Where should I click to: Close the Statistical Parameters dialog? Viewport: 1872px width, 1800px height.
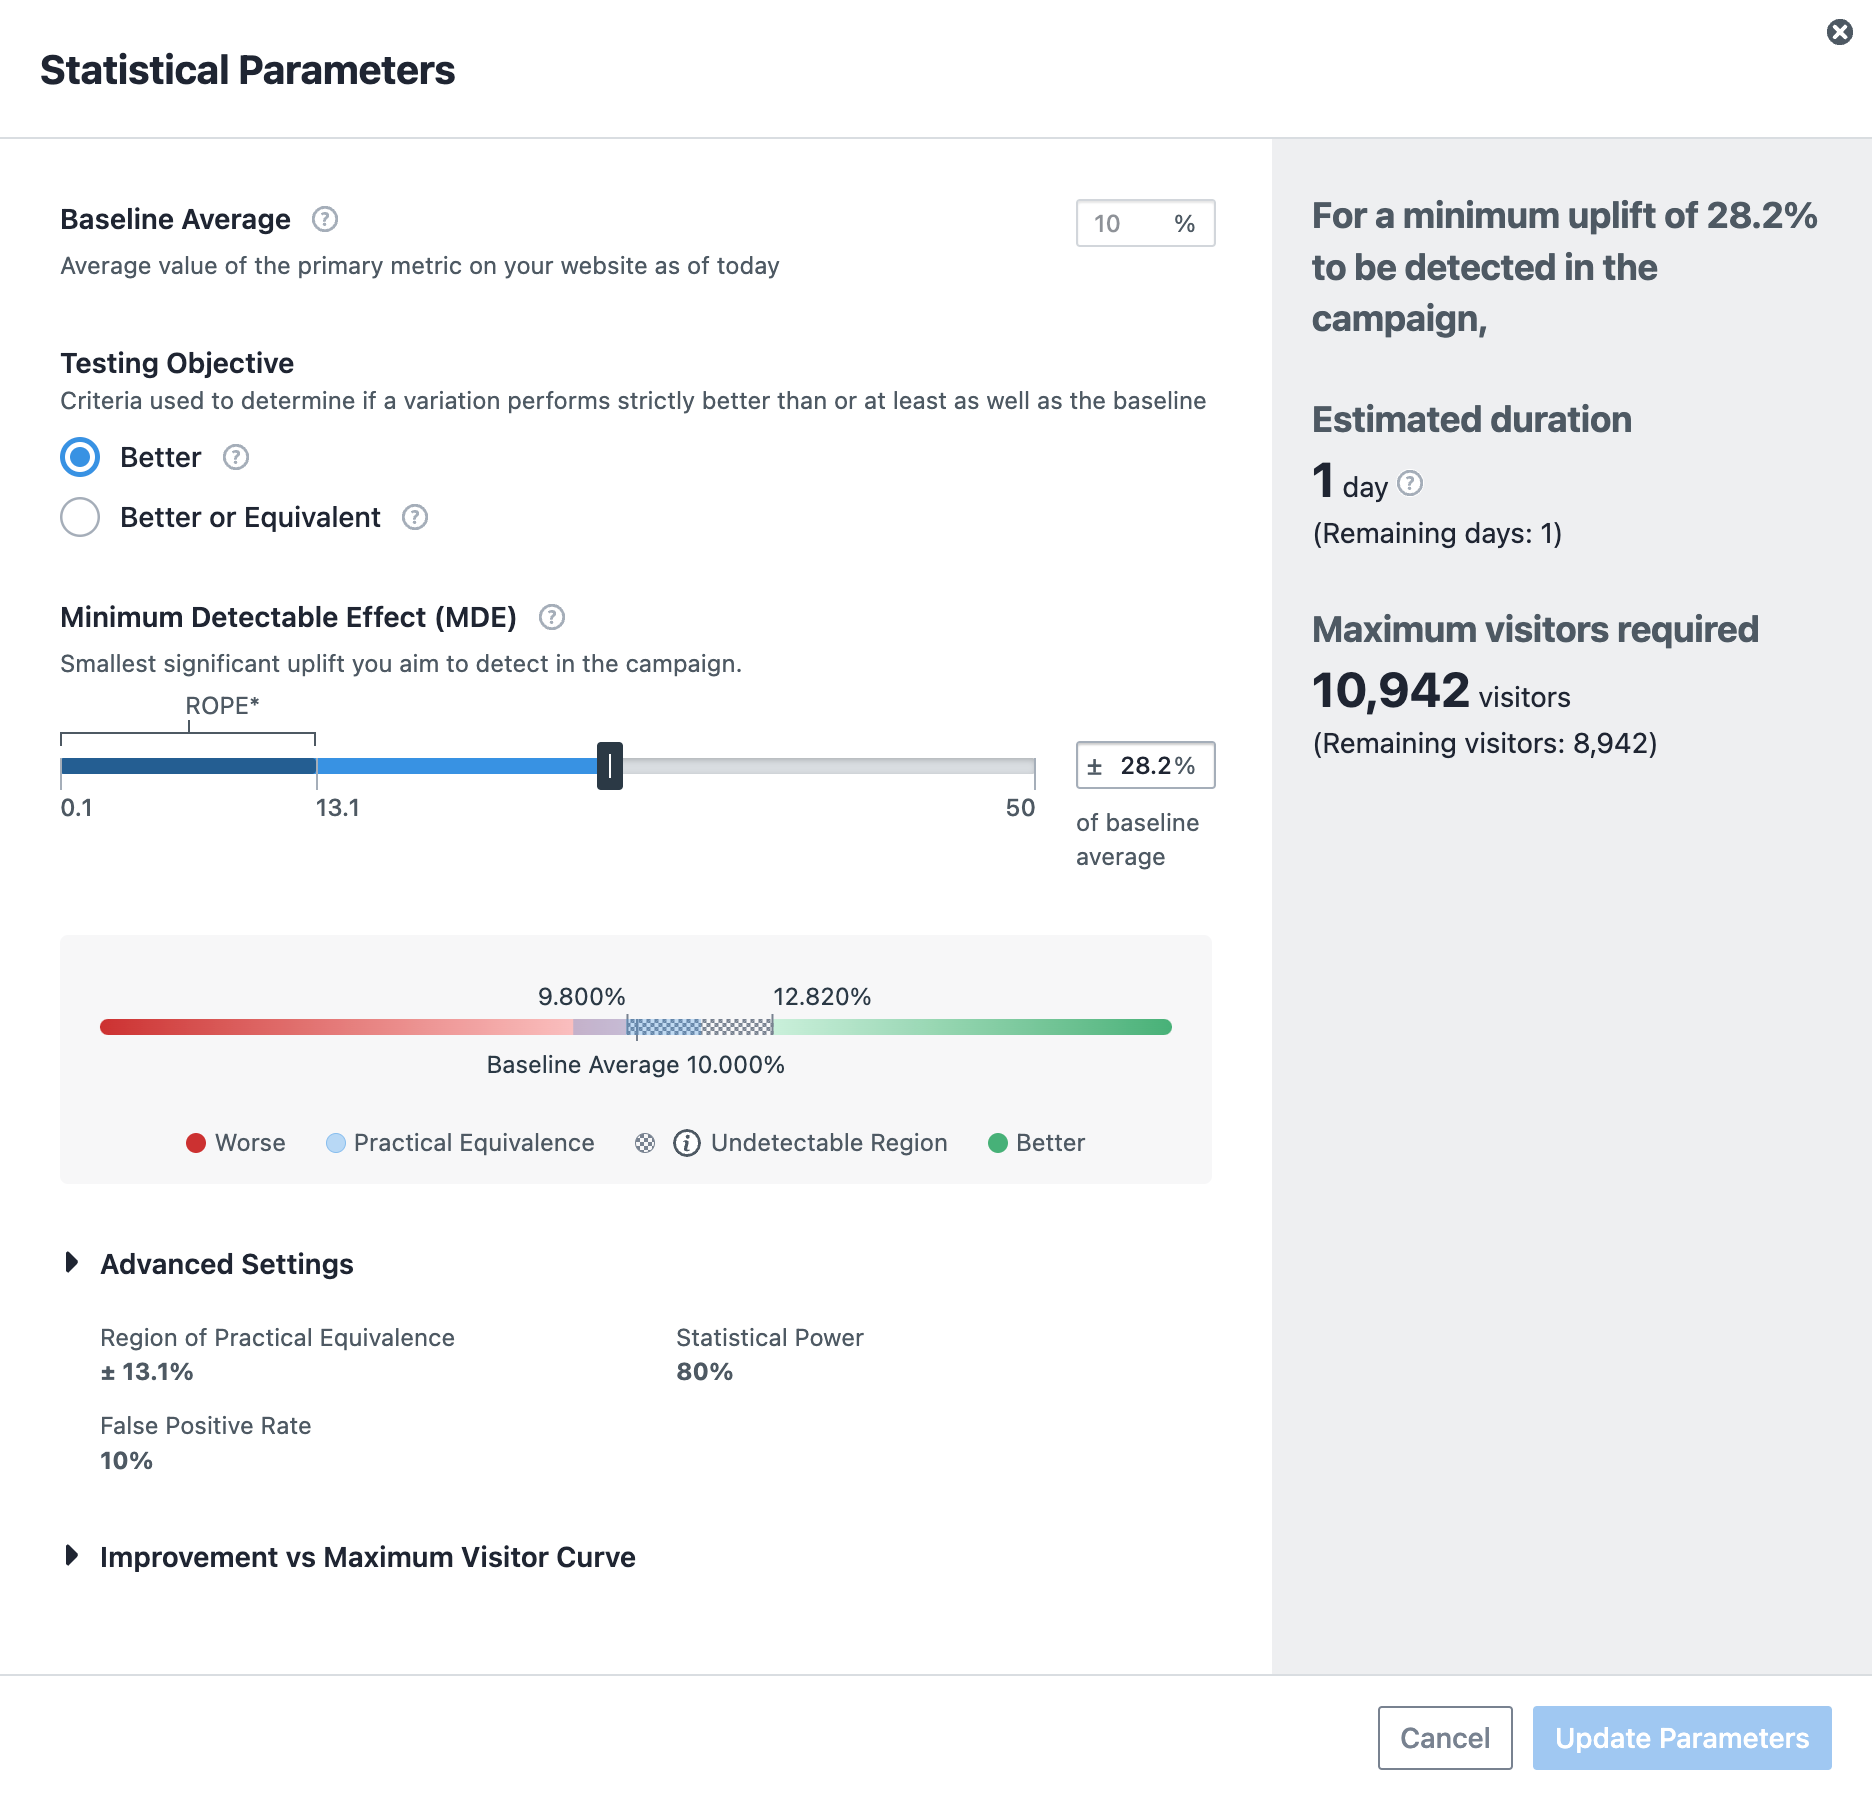[x=1839, y=32]
